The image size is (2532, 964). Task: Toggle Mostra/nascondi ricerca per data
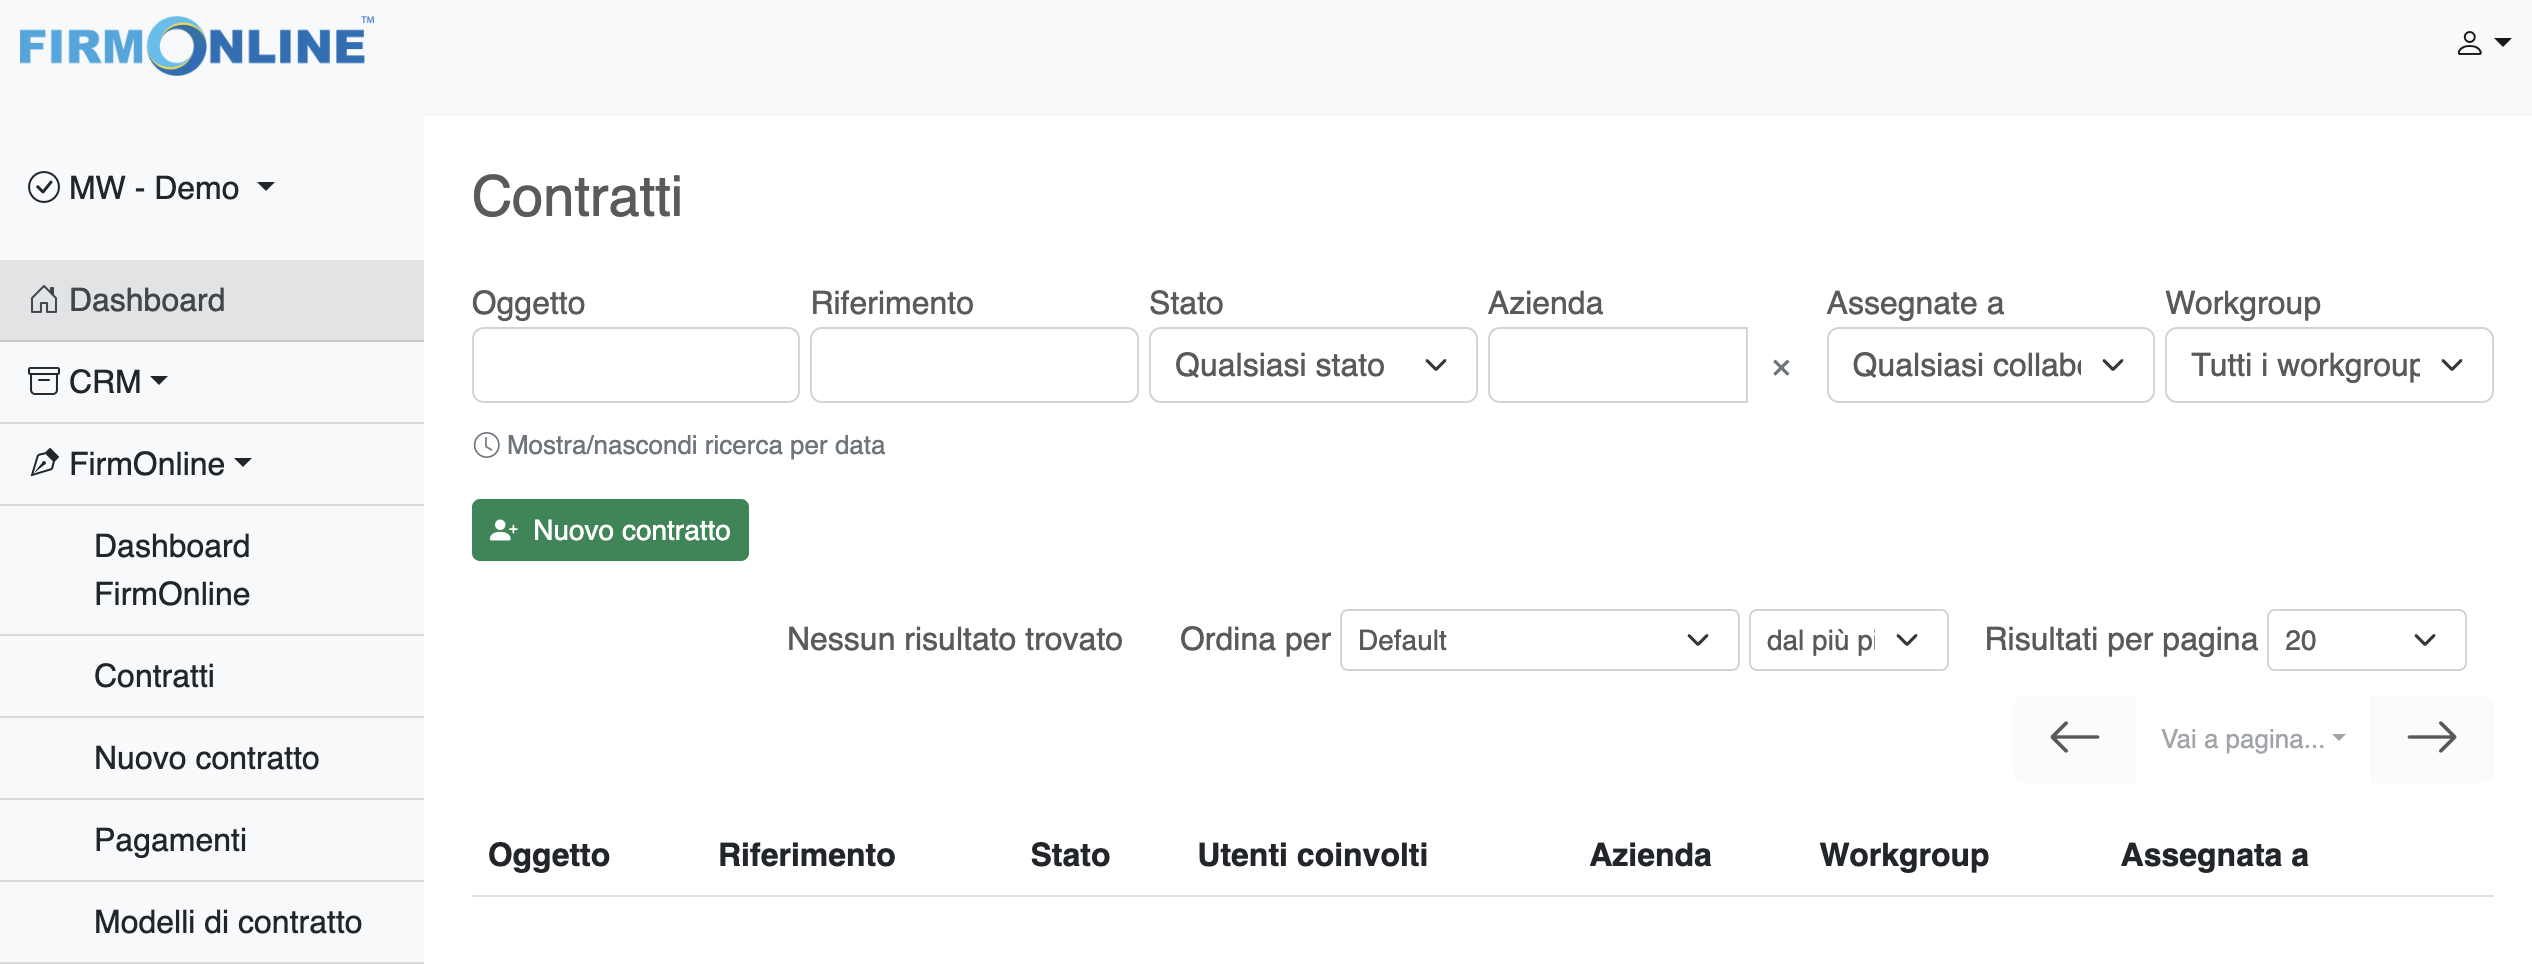(697, 445)
